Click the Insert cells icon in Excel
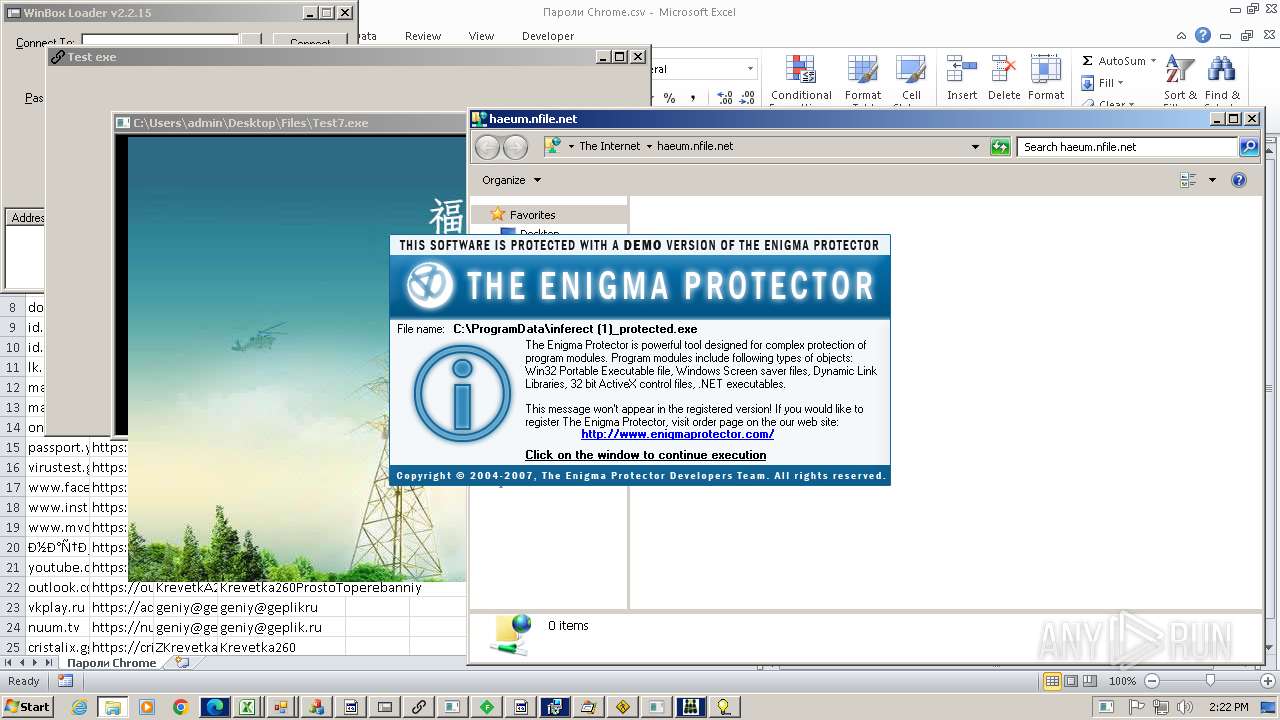This screenshot has height=720, width=1280. (x=962, y=78)
